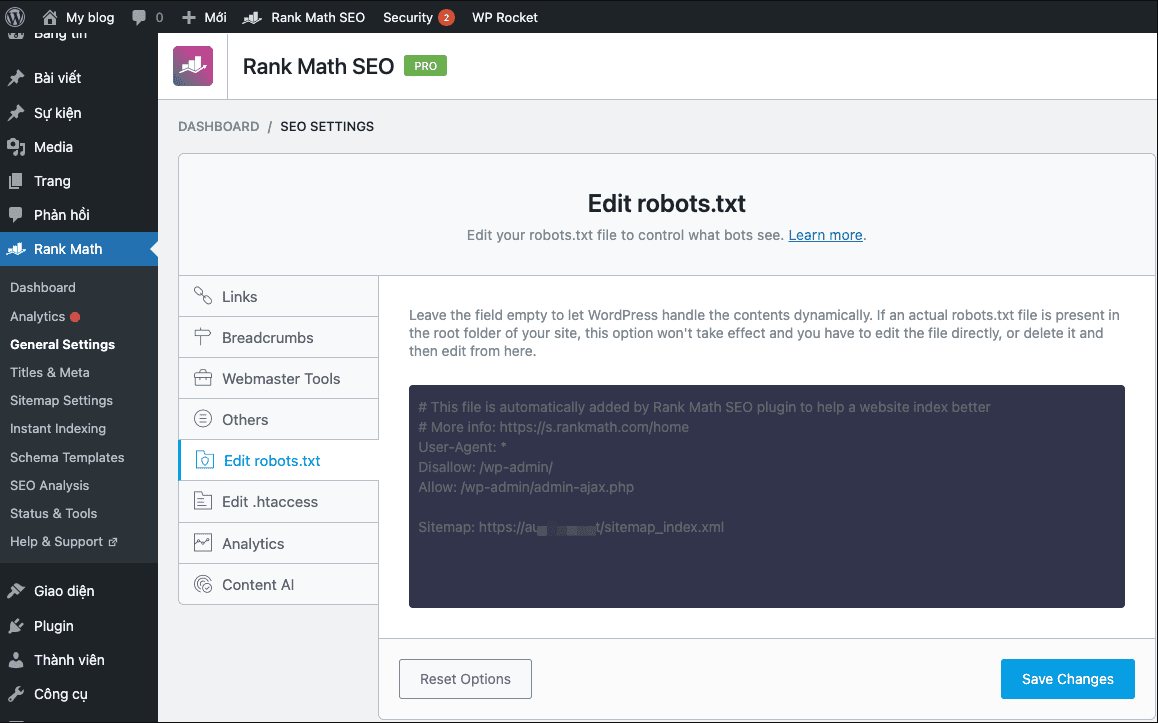Click the comments bubble icon in admin bar
Screen dimensions: 1158x723
pos(138,17)
